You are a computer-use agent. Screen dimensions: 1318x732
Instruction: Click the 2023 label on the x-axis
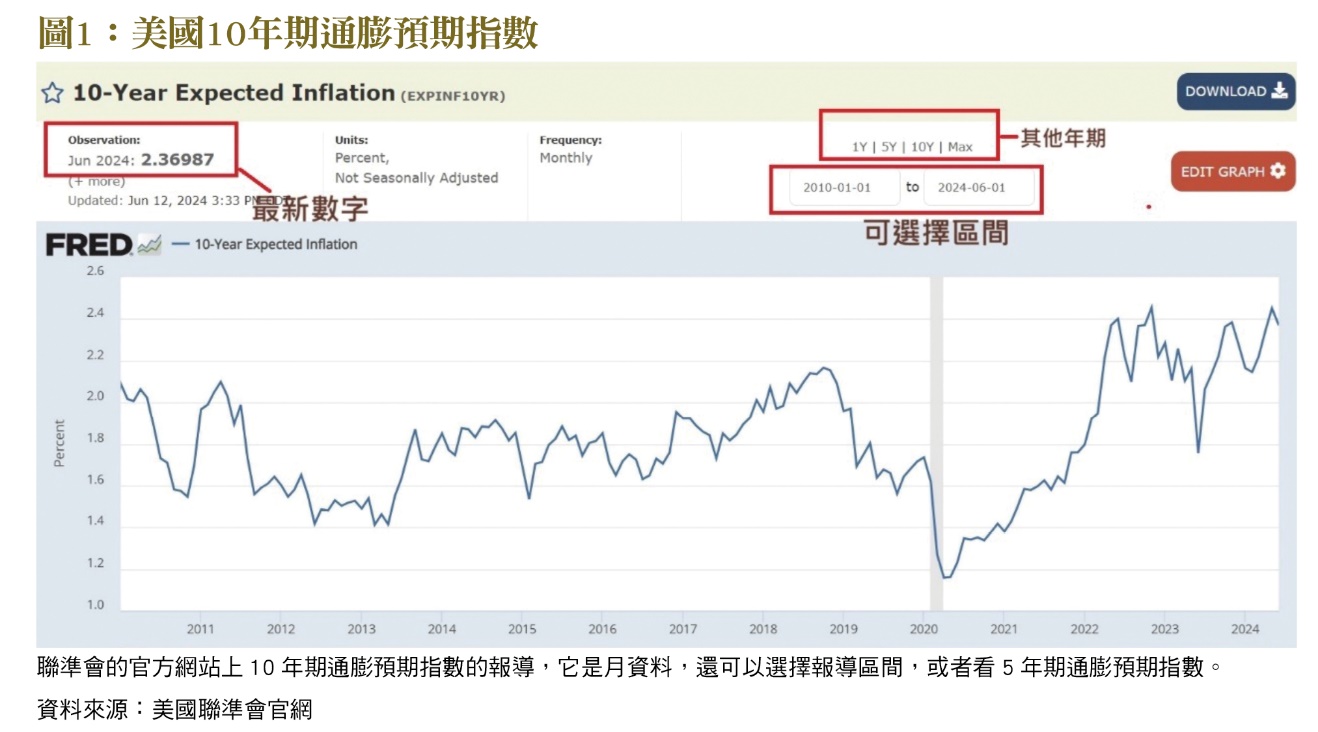click(x=1164, y=629)
